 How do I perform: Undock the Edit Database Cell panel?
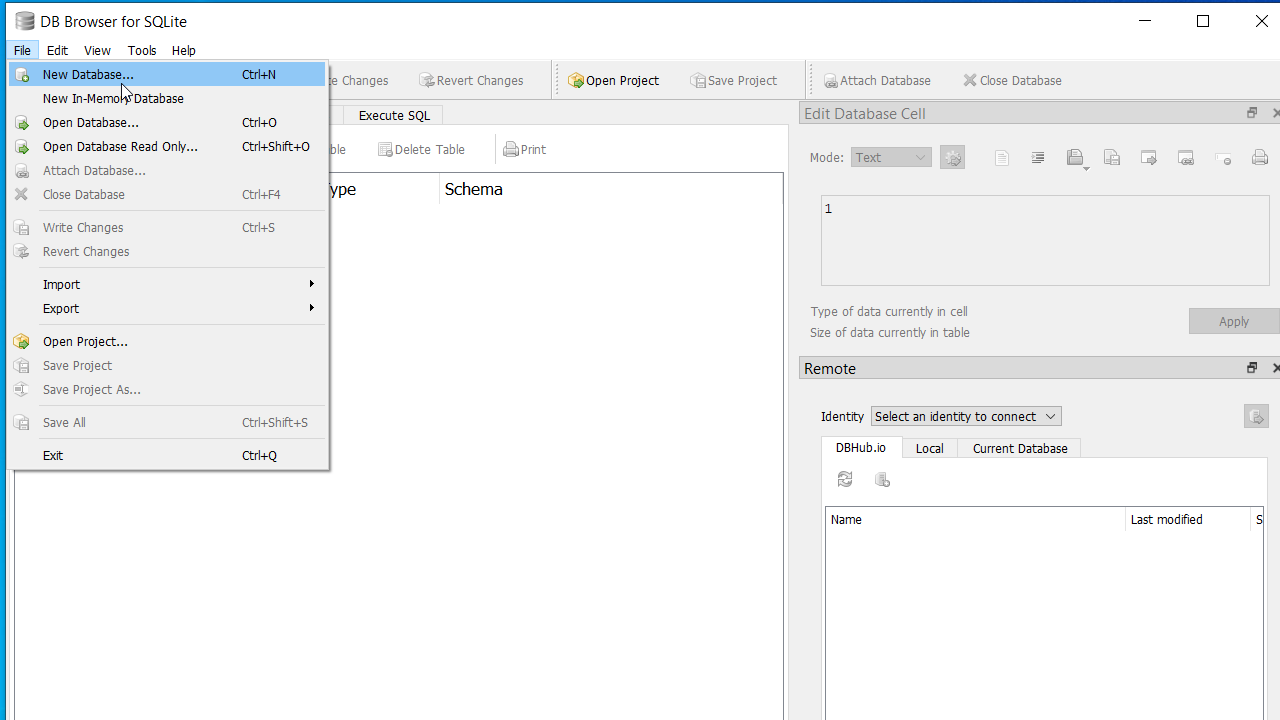pos(1252,113)
